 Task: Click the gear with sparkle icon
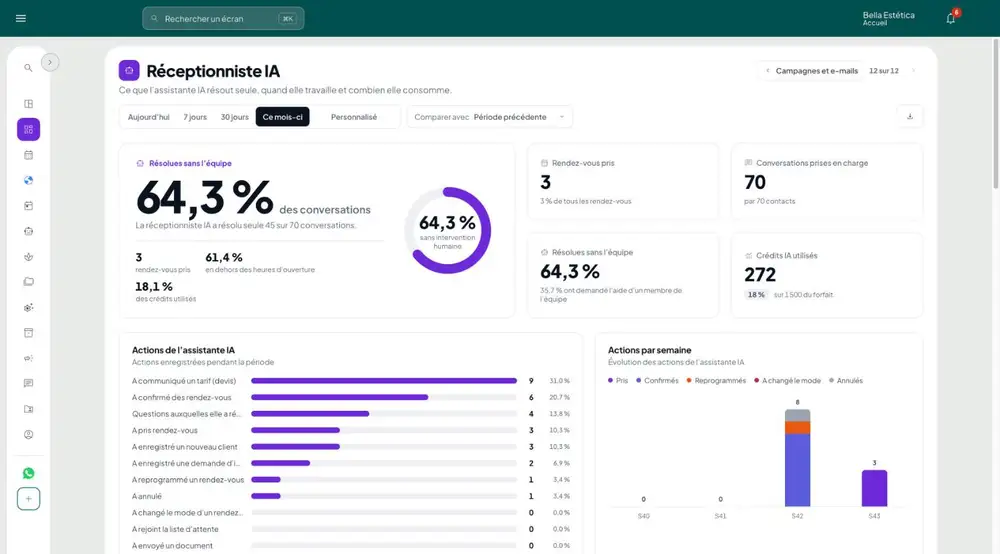point(28,307)
